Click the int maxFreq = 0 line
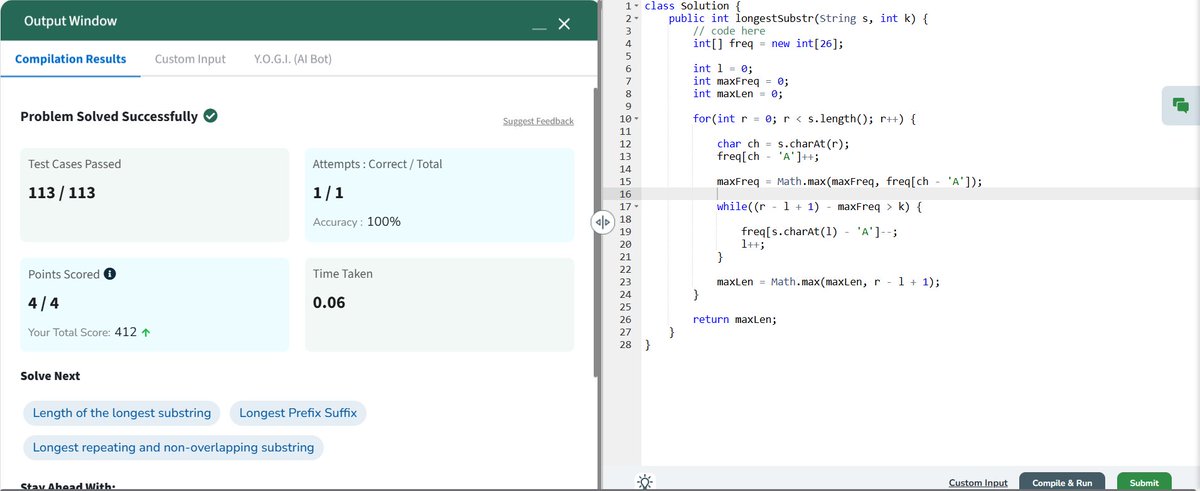 [741, 81]
